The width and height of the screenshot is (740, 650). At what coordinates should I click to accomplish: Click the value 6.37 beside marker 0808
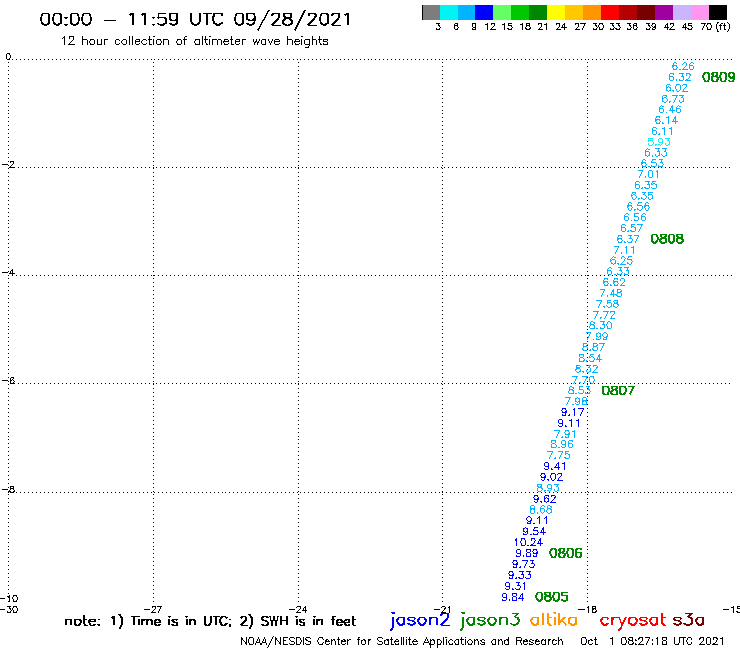[x=628, y=239]
